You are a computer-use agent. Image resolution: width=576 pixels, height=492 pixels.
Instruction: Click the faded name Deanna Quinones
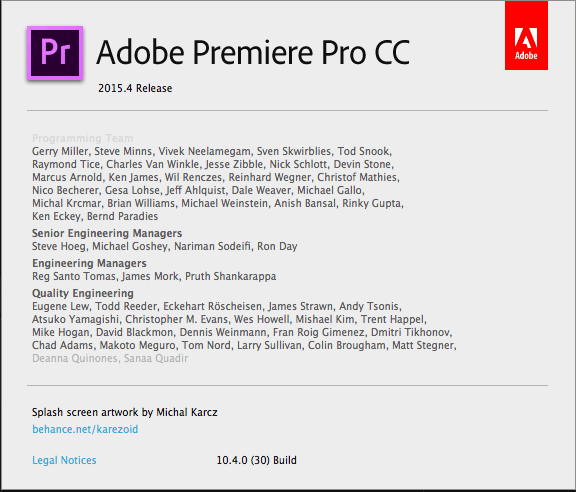pyautogui.click(x=75, y=358)
